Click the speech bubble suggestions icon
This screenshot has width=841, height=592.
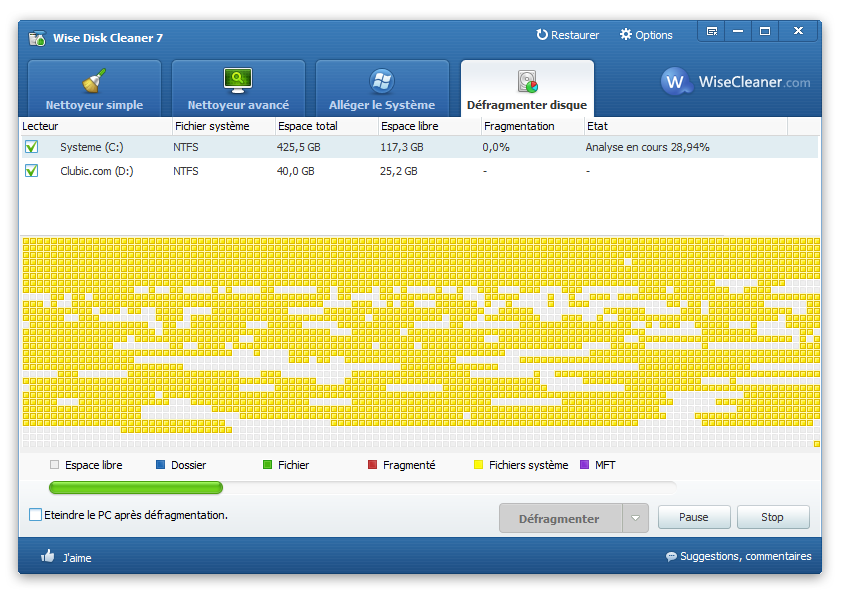[x=671, y=557]
